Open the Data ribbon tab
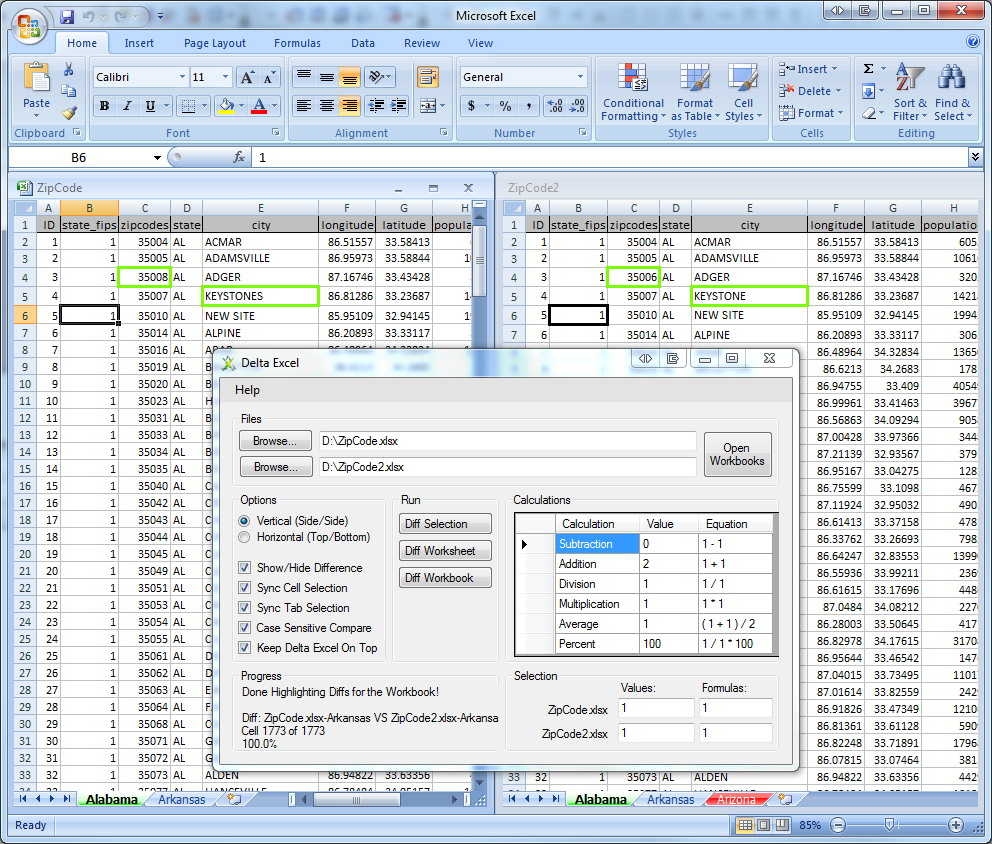The image size is (992, 844). click(x=363, y=43)
